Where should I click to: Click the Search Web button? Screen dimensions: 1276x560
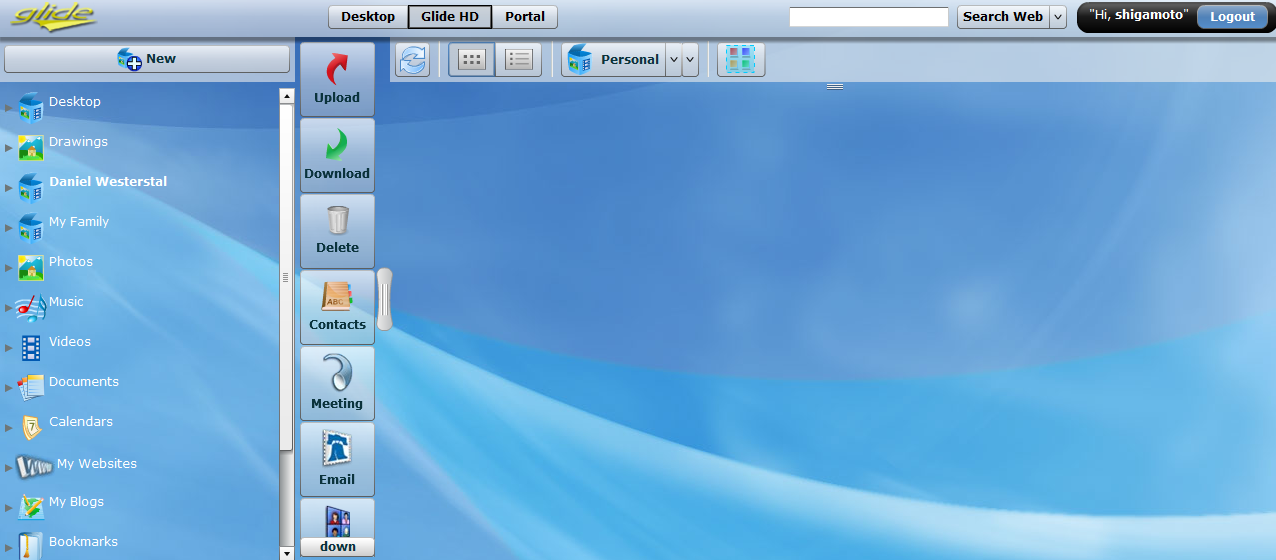[x=1003, y=17]
